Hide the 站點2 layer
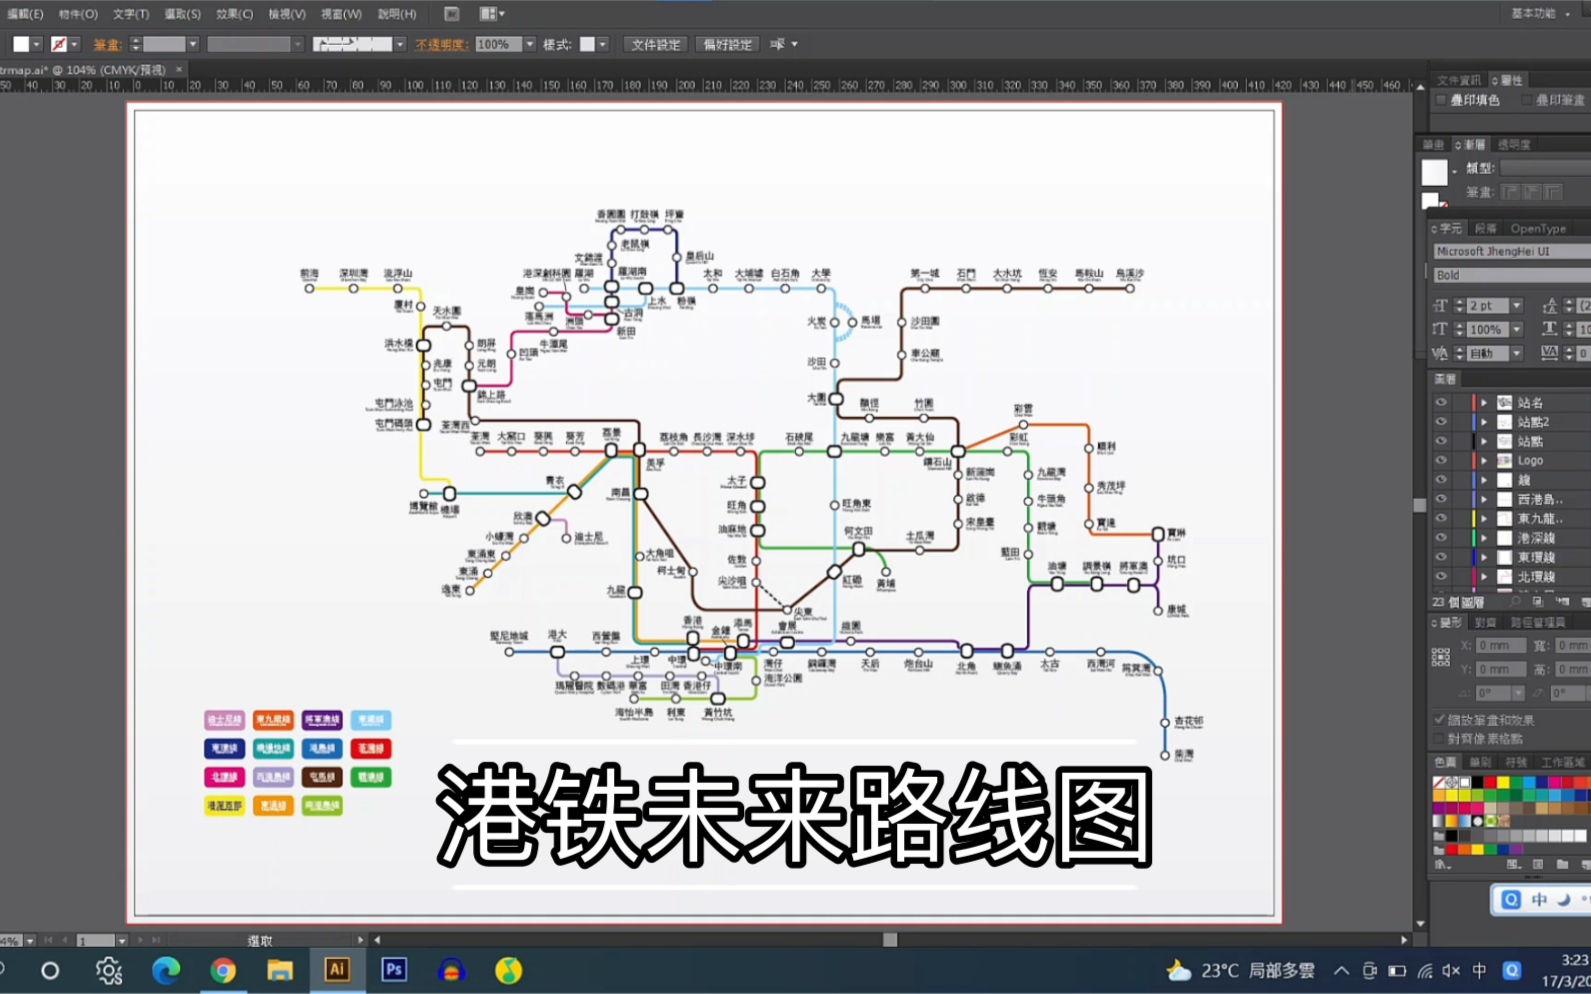This screenshot has width=1591, height=994. pyautogui.click(x=1441, y=422)
